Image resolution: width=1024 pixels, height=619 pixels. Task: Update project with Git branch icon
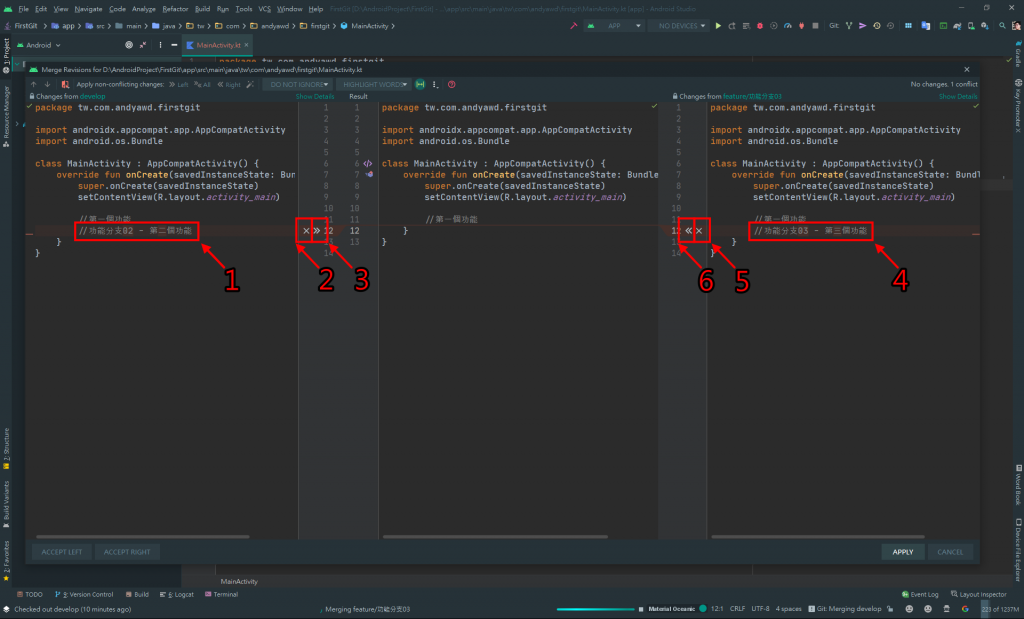[849, 26]
